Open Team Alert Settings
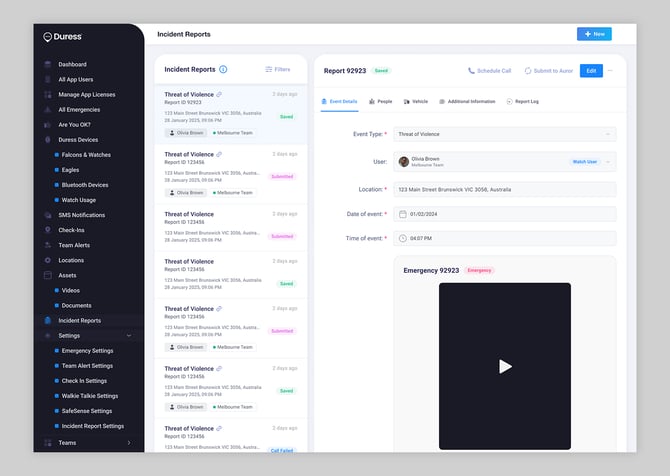Screen dimensions: 670x476 [x=87, y=366]
